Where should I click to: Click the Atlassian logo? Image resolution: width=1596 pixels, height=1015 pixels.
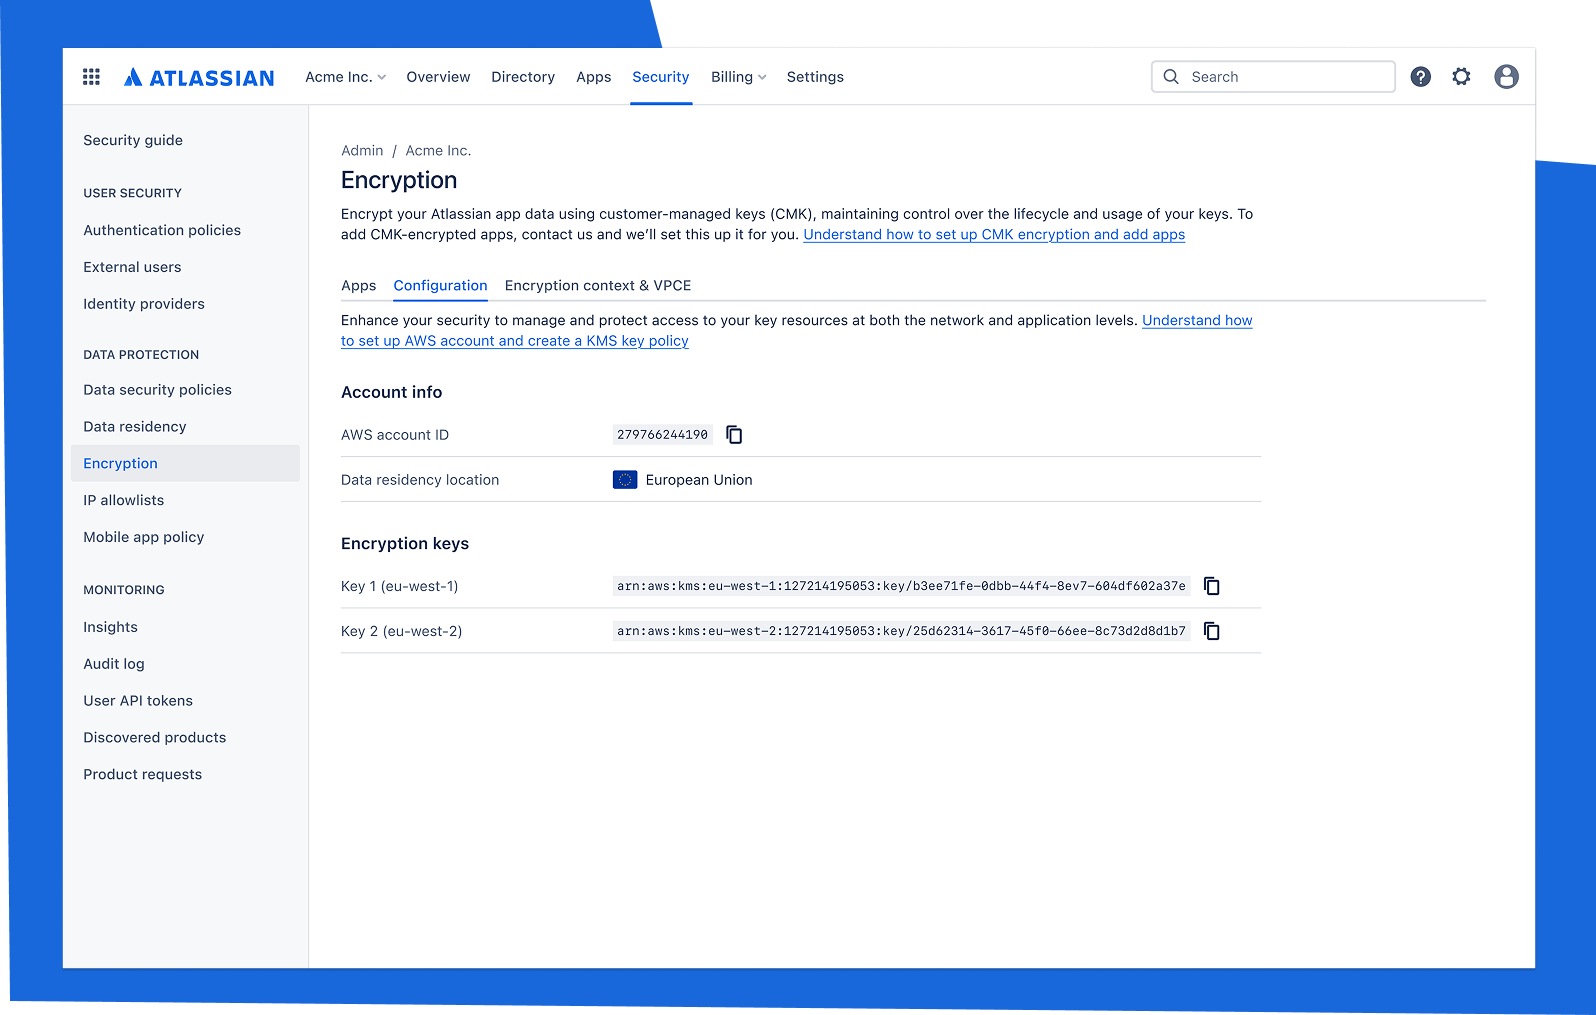point(199,77)
